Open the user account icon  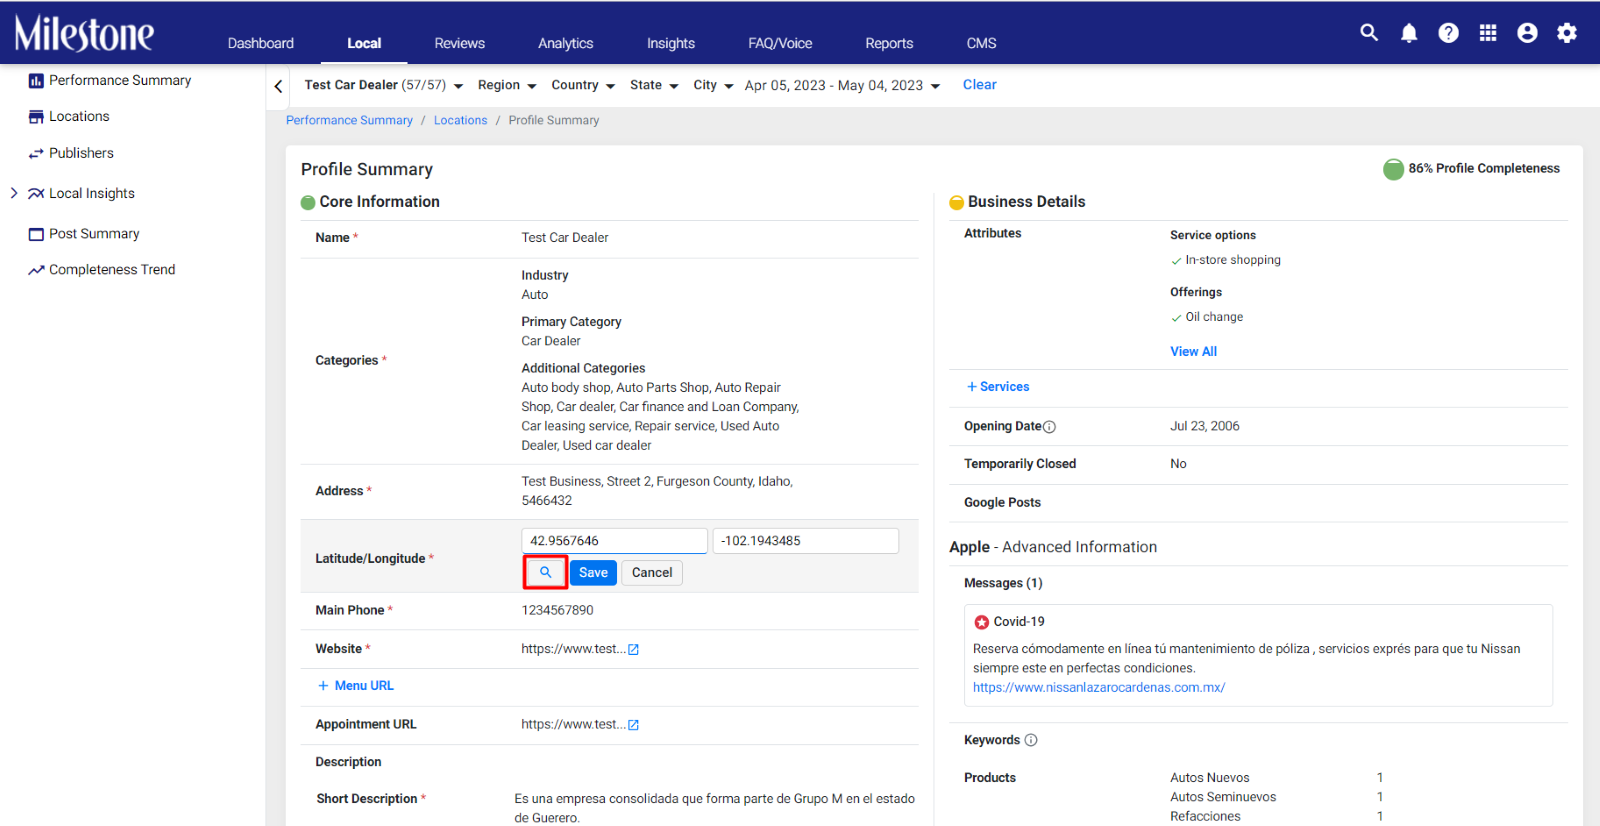coord(1527,33)
